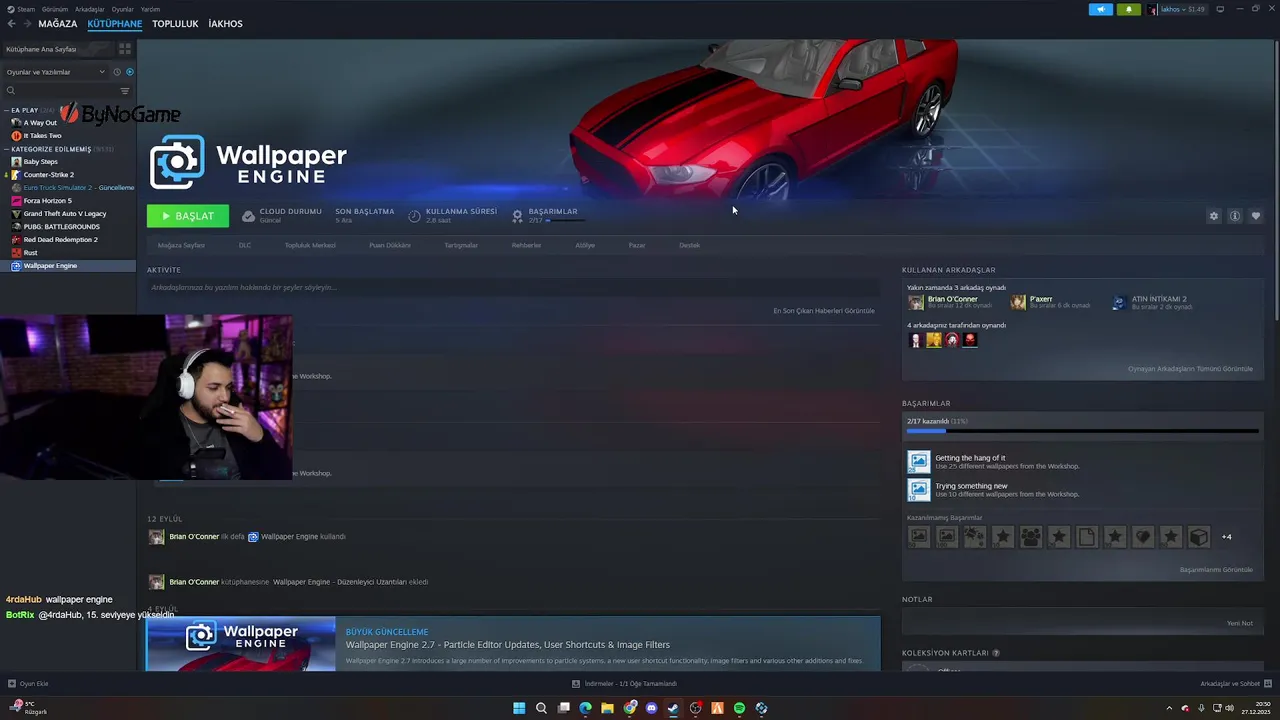The width and height of the screenshot is (1280, 720).
Task: Select the Trying something new achievement icon
Action: tap(918, 490)
